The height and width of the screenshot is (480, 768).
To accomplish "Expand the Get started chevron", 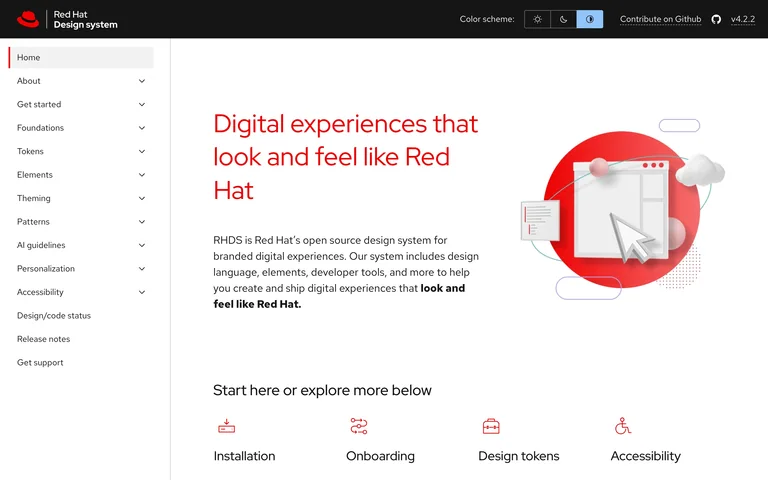I will (142, 104).
